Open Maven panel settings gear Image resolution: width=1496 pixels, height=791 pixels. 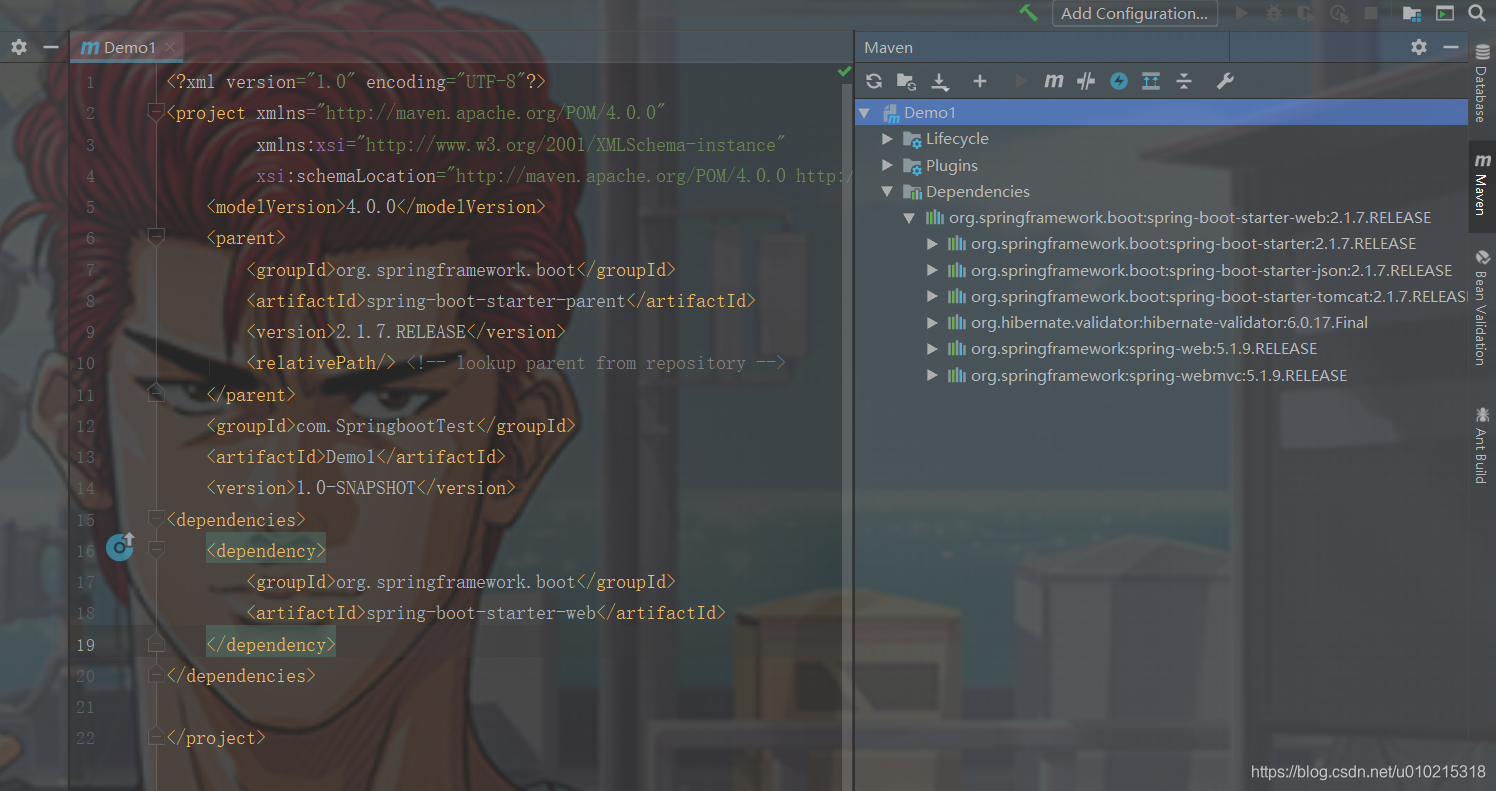tap(1419, 47)
